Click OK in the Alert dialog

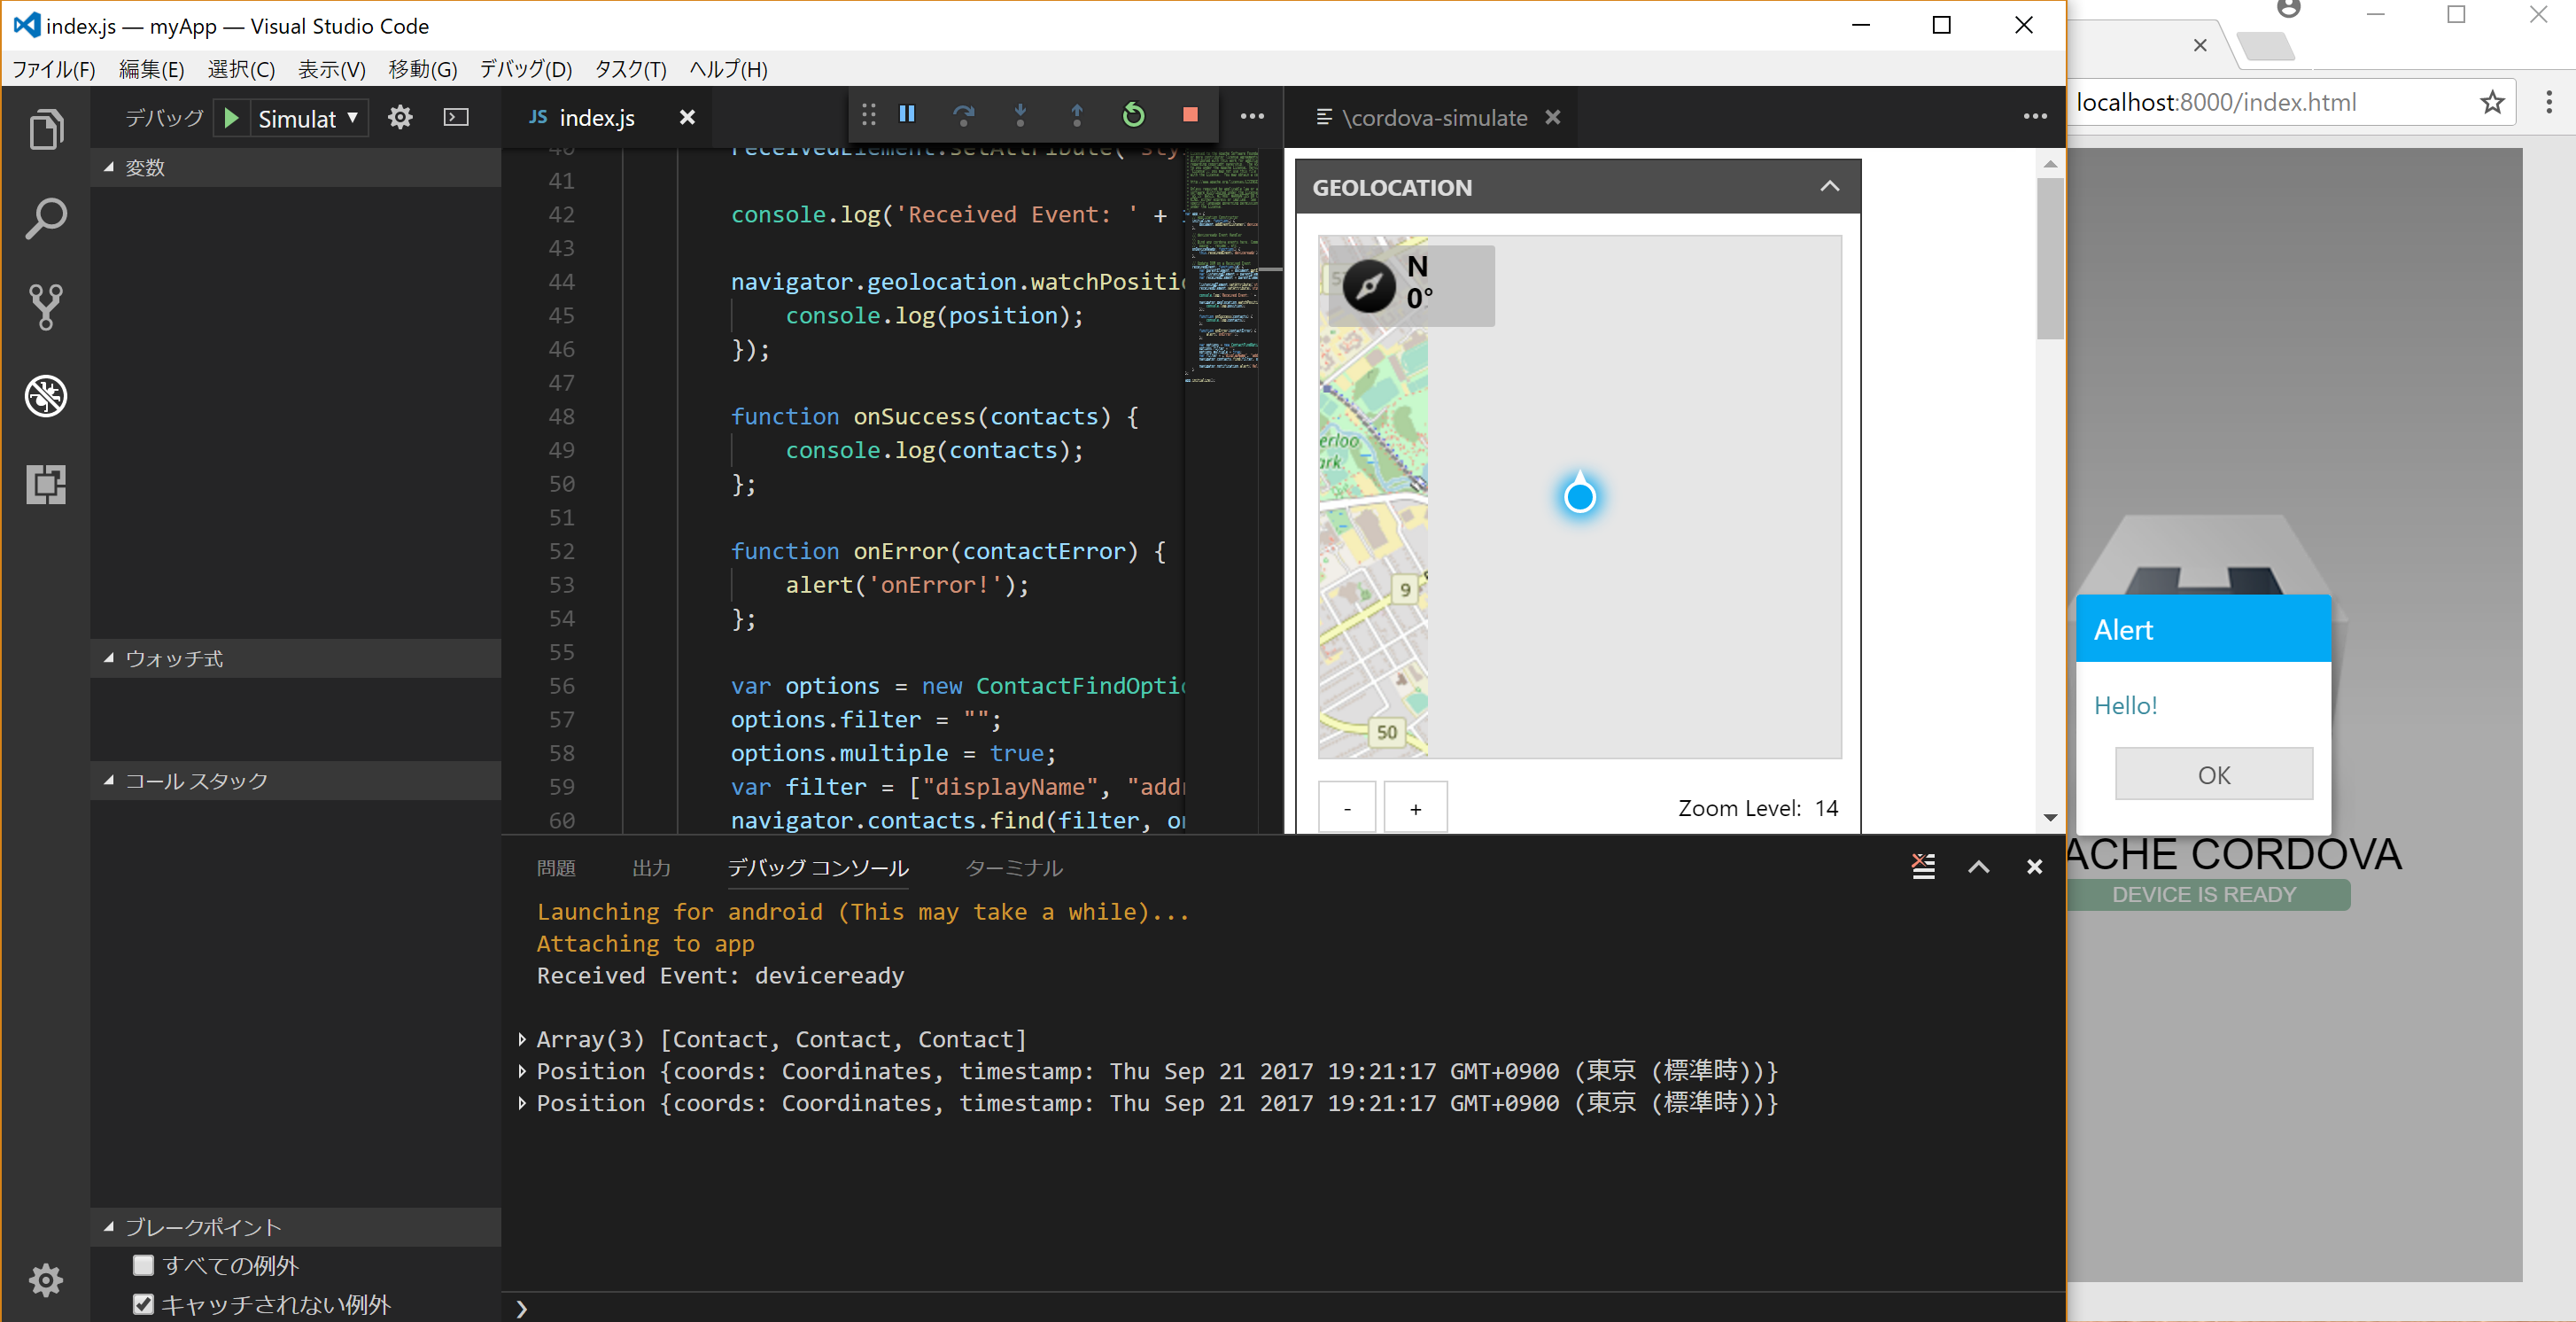(2214, 774)
